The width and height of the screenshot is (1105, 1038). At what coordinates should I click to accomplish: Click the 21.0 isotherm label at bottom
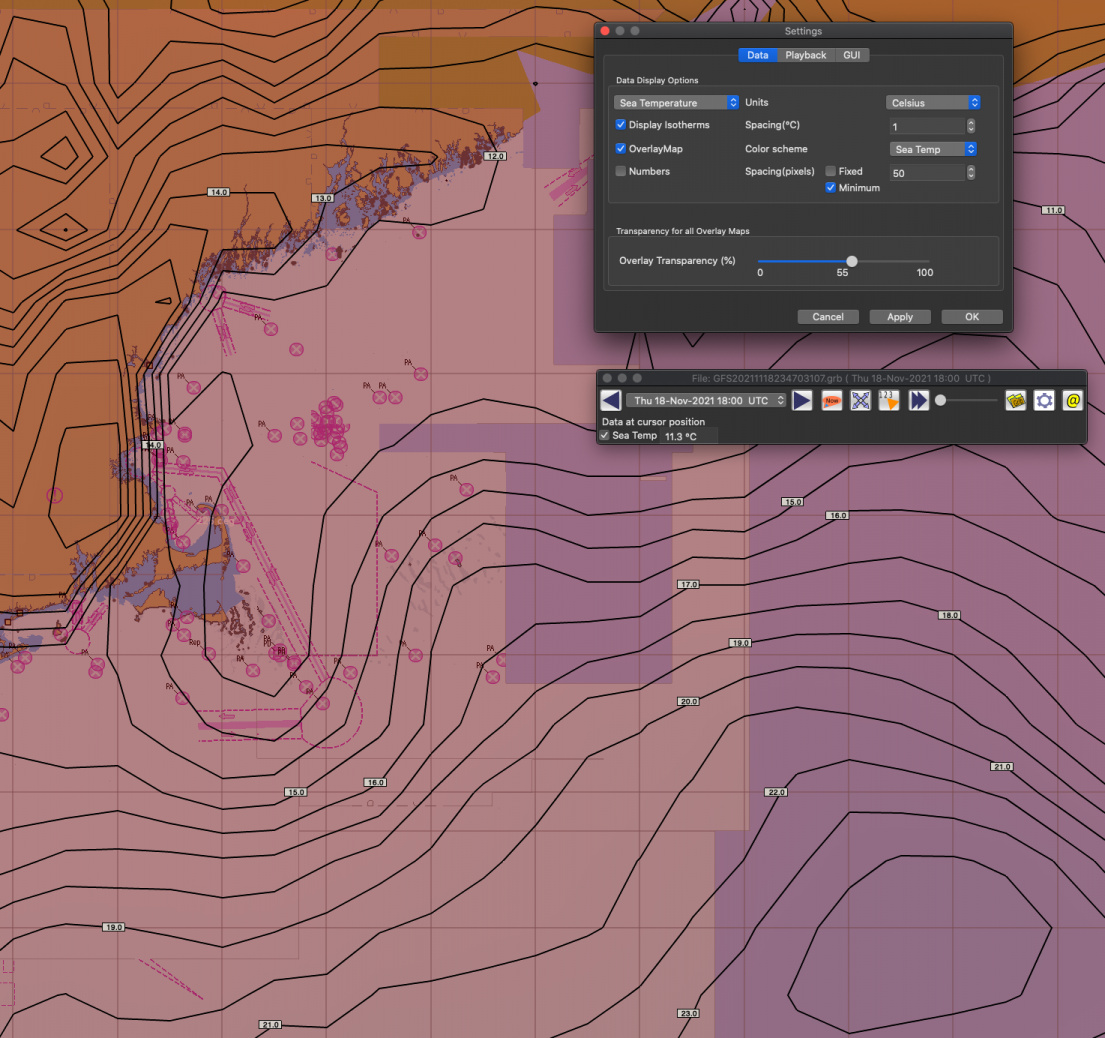click(x=270, y=1025)
